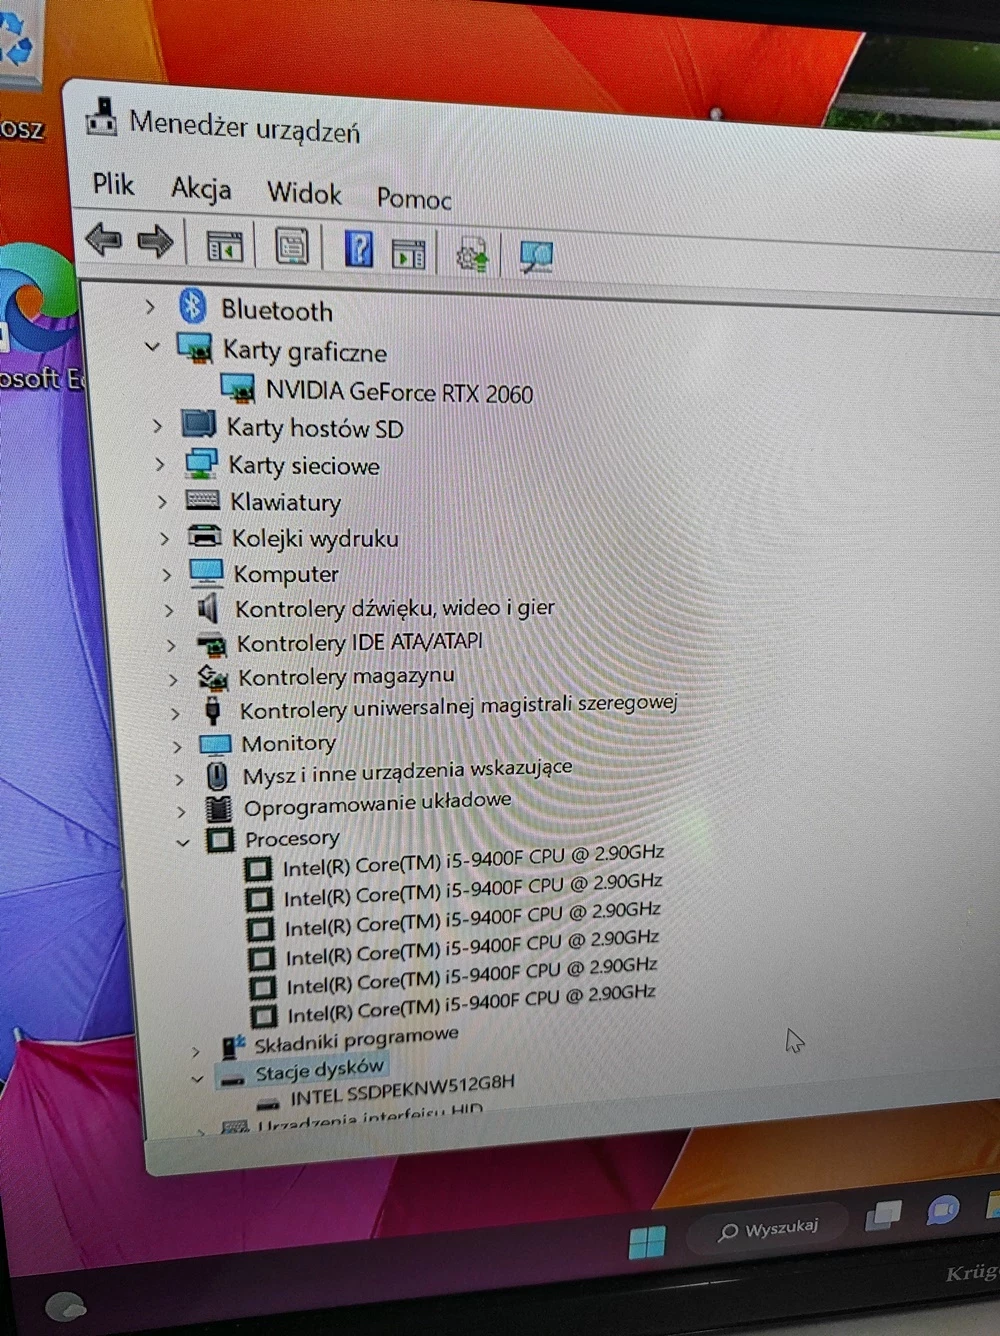The image size is (1000, 1336).
Task: Click the Procesory category icon
Action: click(220, 839)
